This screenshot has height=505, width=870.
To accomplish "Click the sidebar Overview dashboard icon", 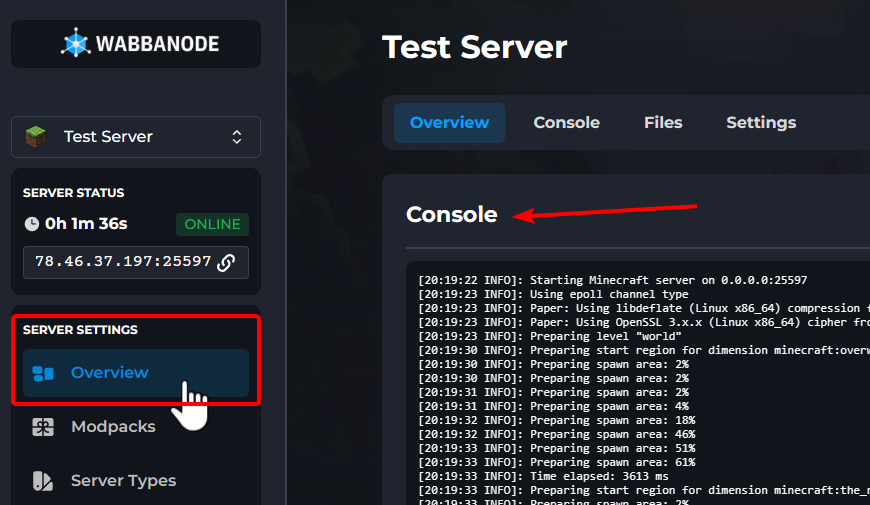I will pos(43,373).
